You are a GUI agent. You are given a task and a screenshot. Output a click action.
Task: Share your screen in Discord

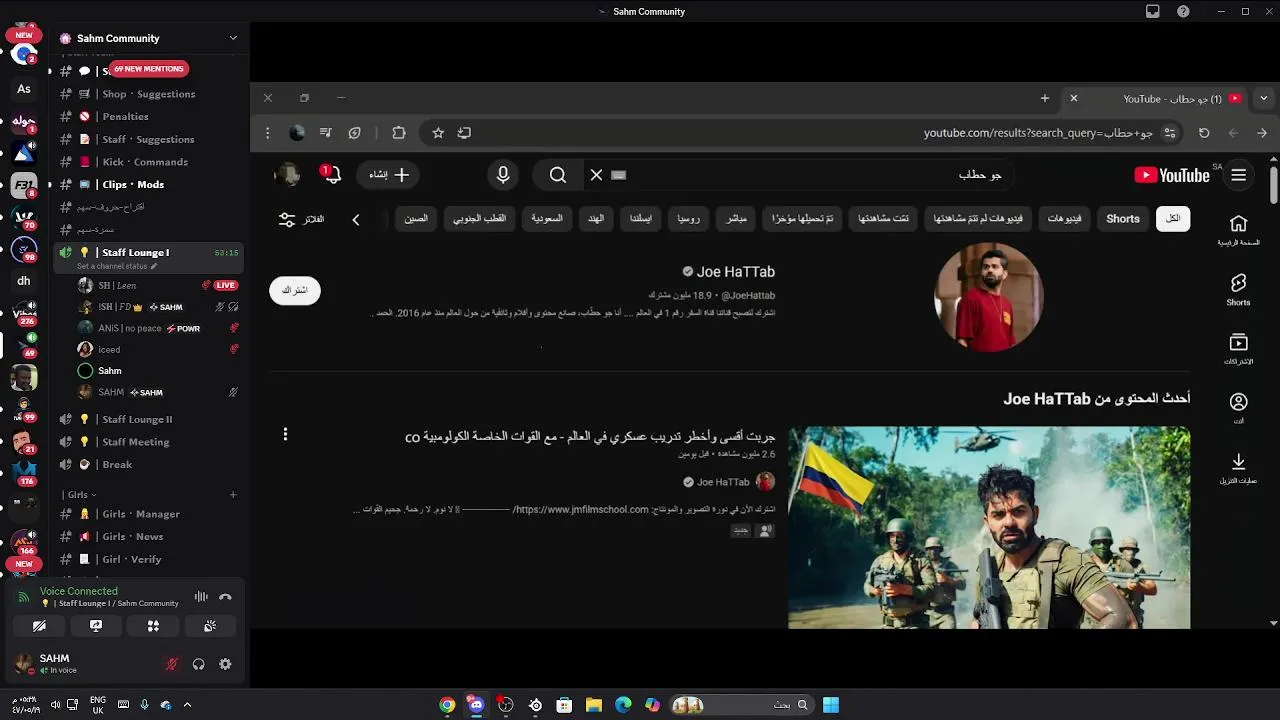coord(96,626)
